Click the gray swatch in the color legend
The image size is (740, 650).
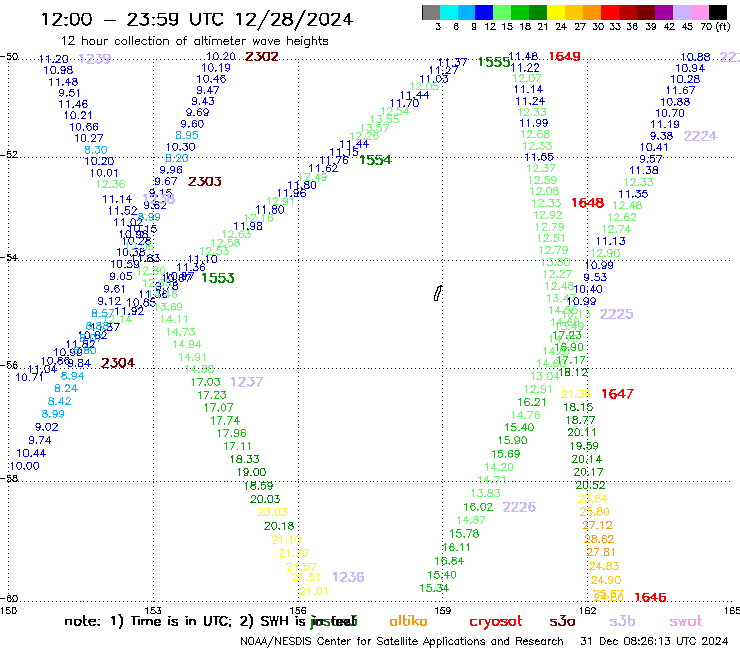click(431, 12)
